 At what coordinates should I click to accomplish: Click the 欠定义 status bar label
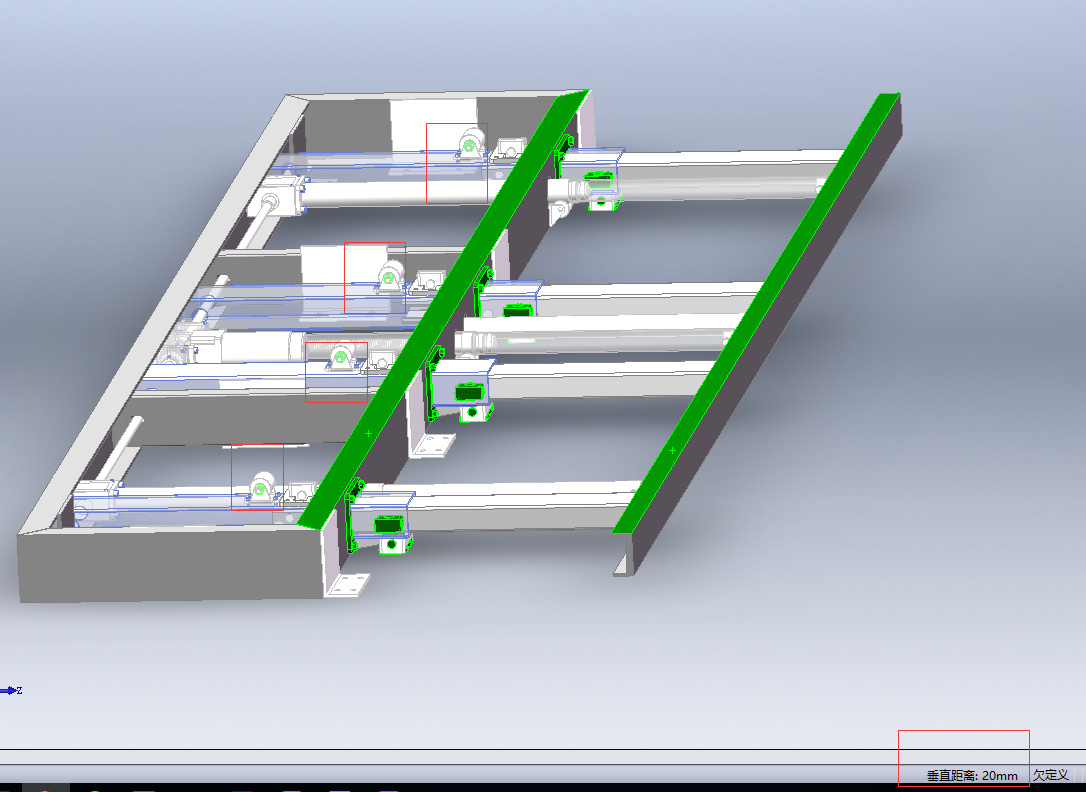pyautogui.click(x=1051, y=775)
